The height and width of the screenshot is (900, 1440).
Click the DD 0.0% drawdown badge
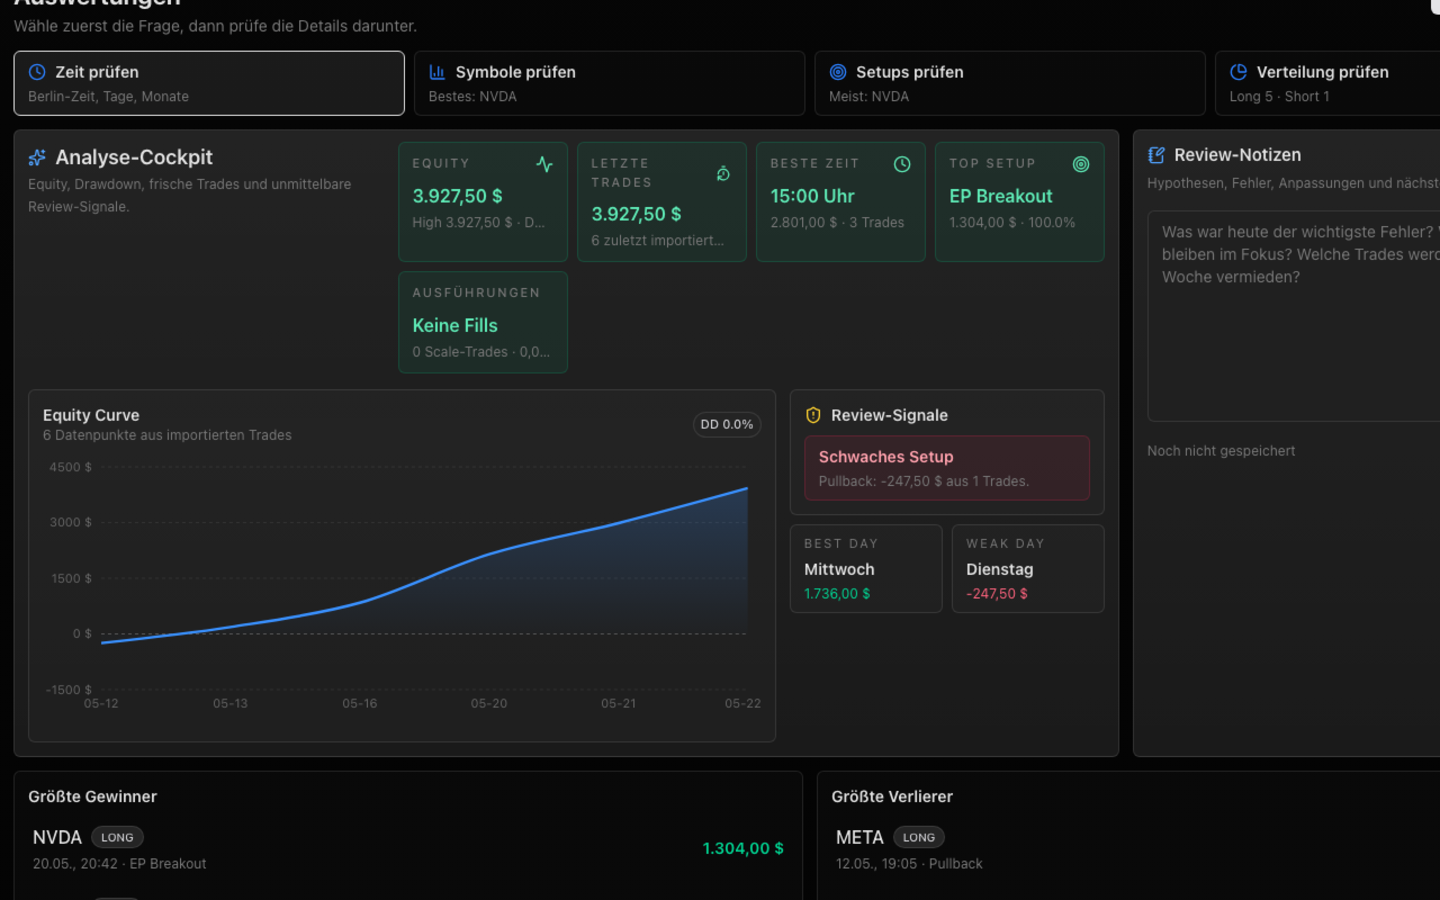tap(727, 425)
